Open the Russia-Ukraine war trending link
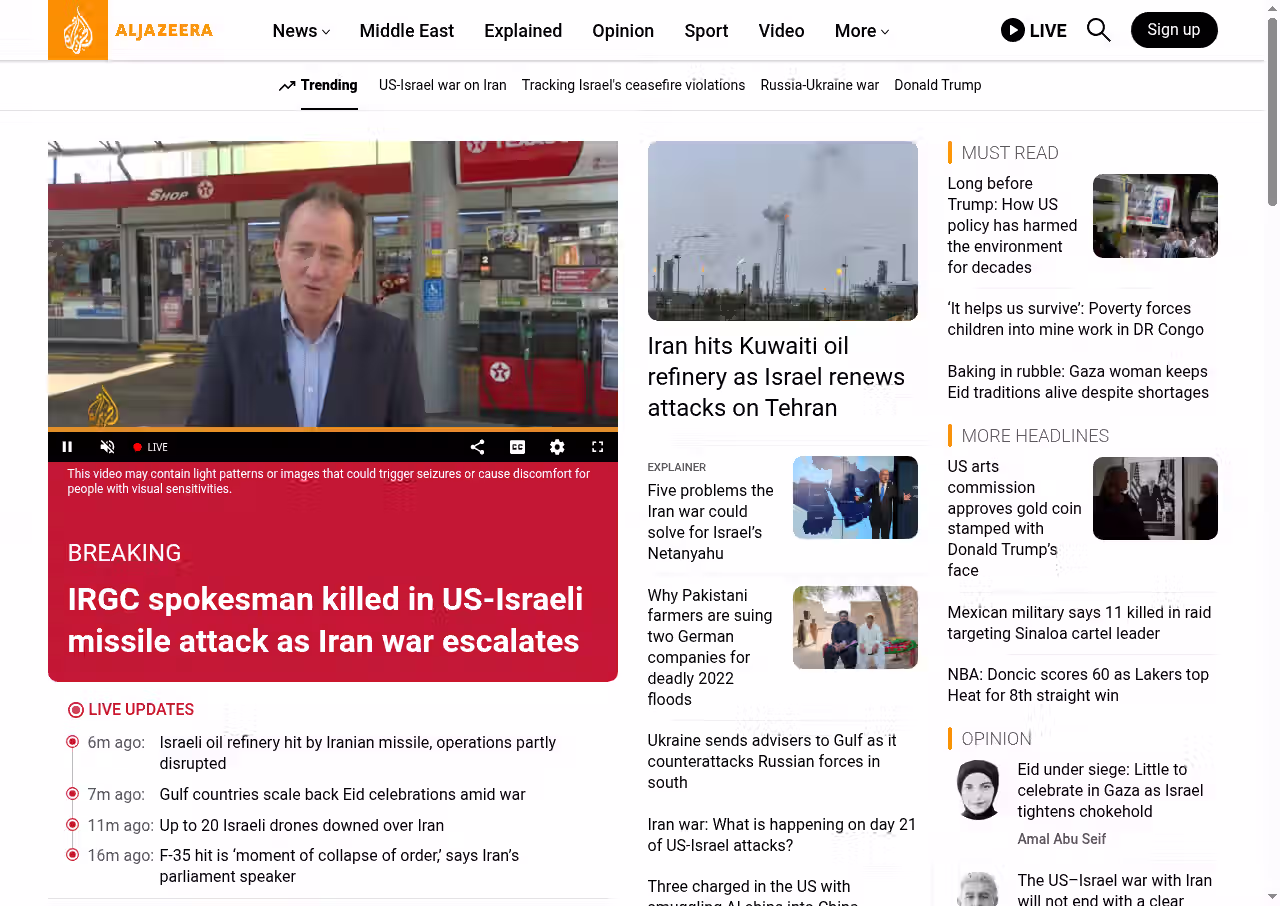 point(819,85)
